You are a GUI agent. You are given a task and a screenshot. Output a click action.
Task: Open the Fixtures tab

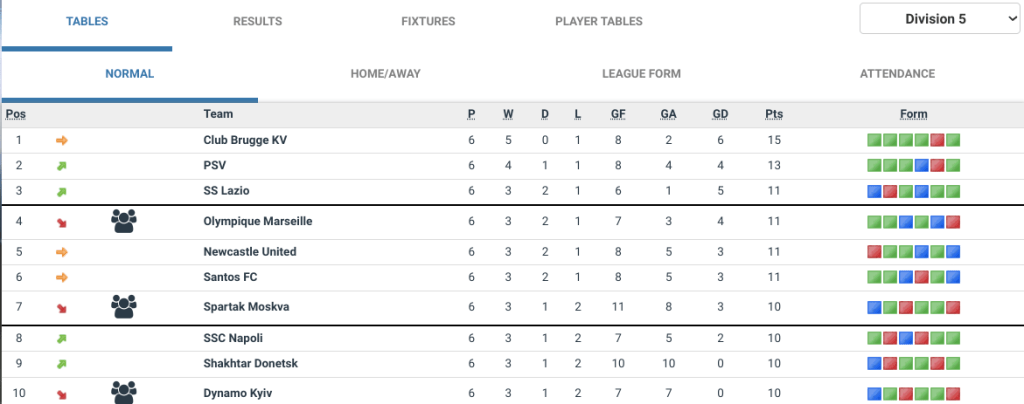pyautogui.click(x=427, y=21)
